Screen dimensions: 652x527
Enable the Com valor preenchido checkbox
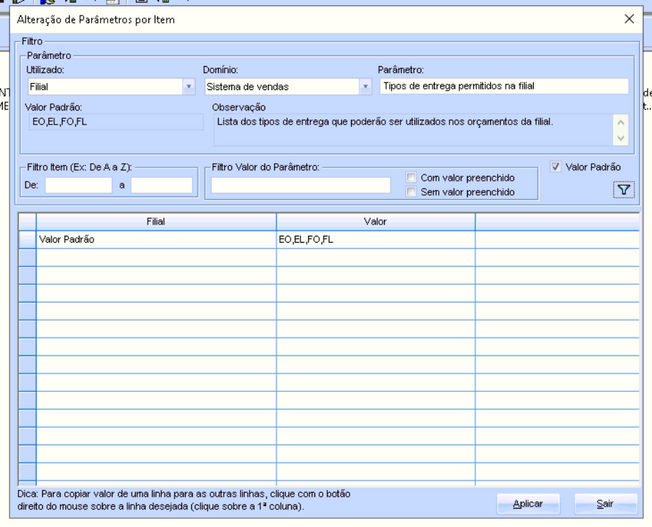tap(412, 178)
